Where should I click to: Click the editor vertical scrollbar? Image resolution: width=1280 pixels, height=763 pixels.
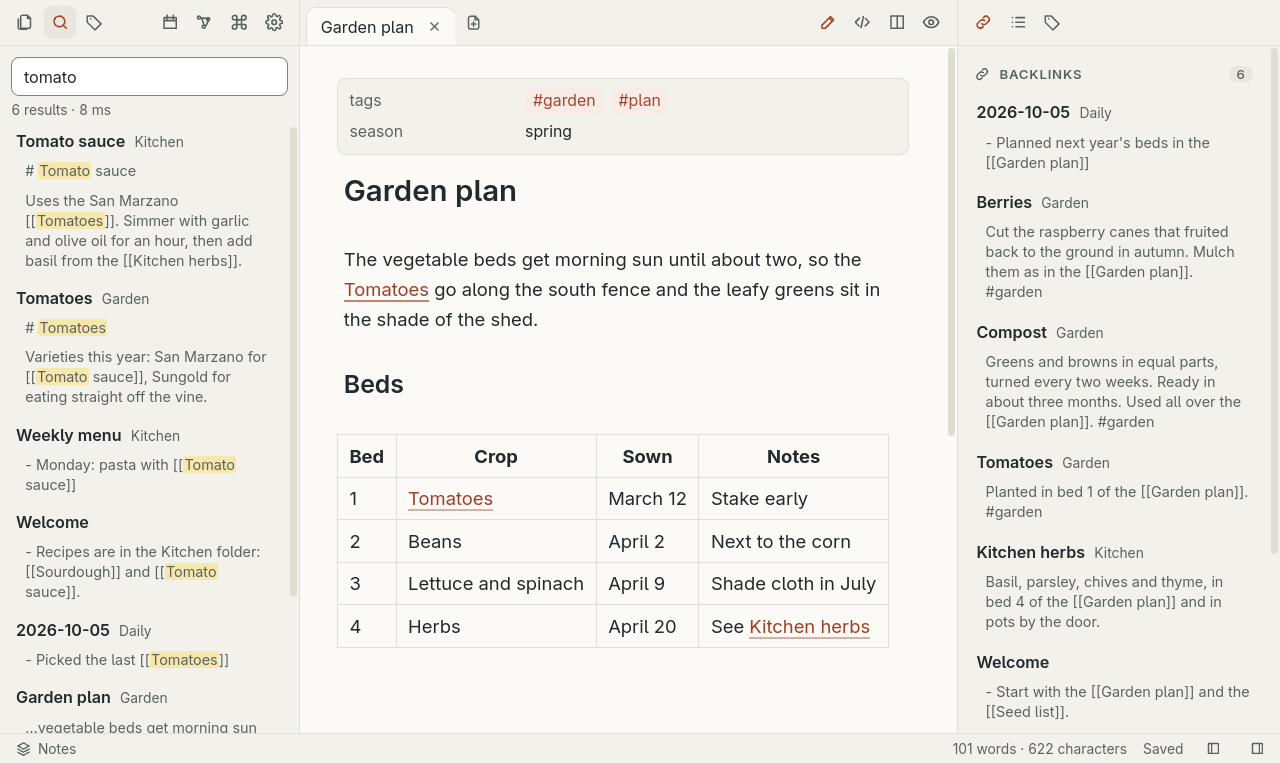coord(951,243)
